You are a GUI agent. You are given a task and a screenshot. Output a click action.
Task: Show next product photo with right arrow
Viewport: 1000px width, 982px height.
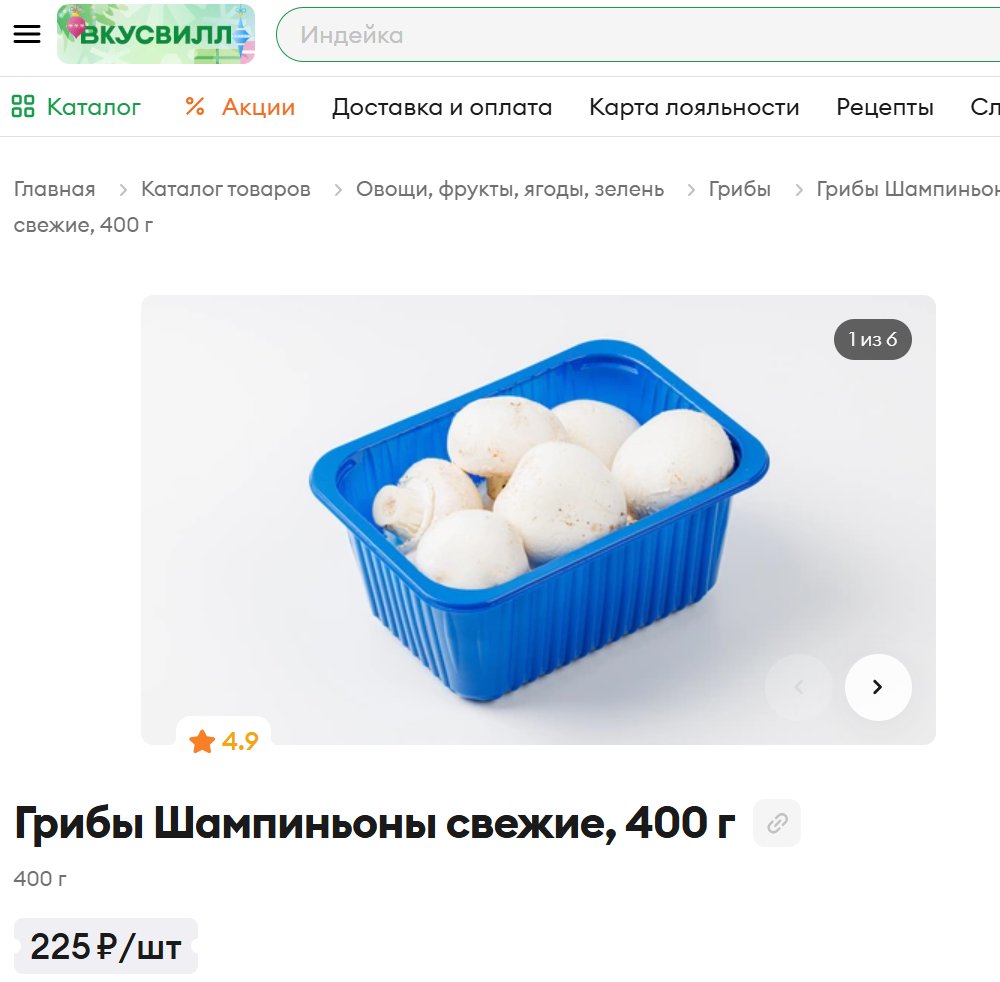[x=878, y=687]
